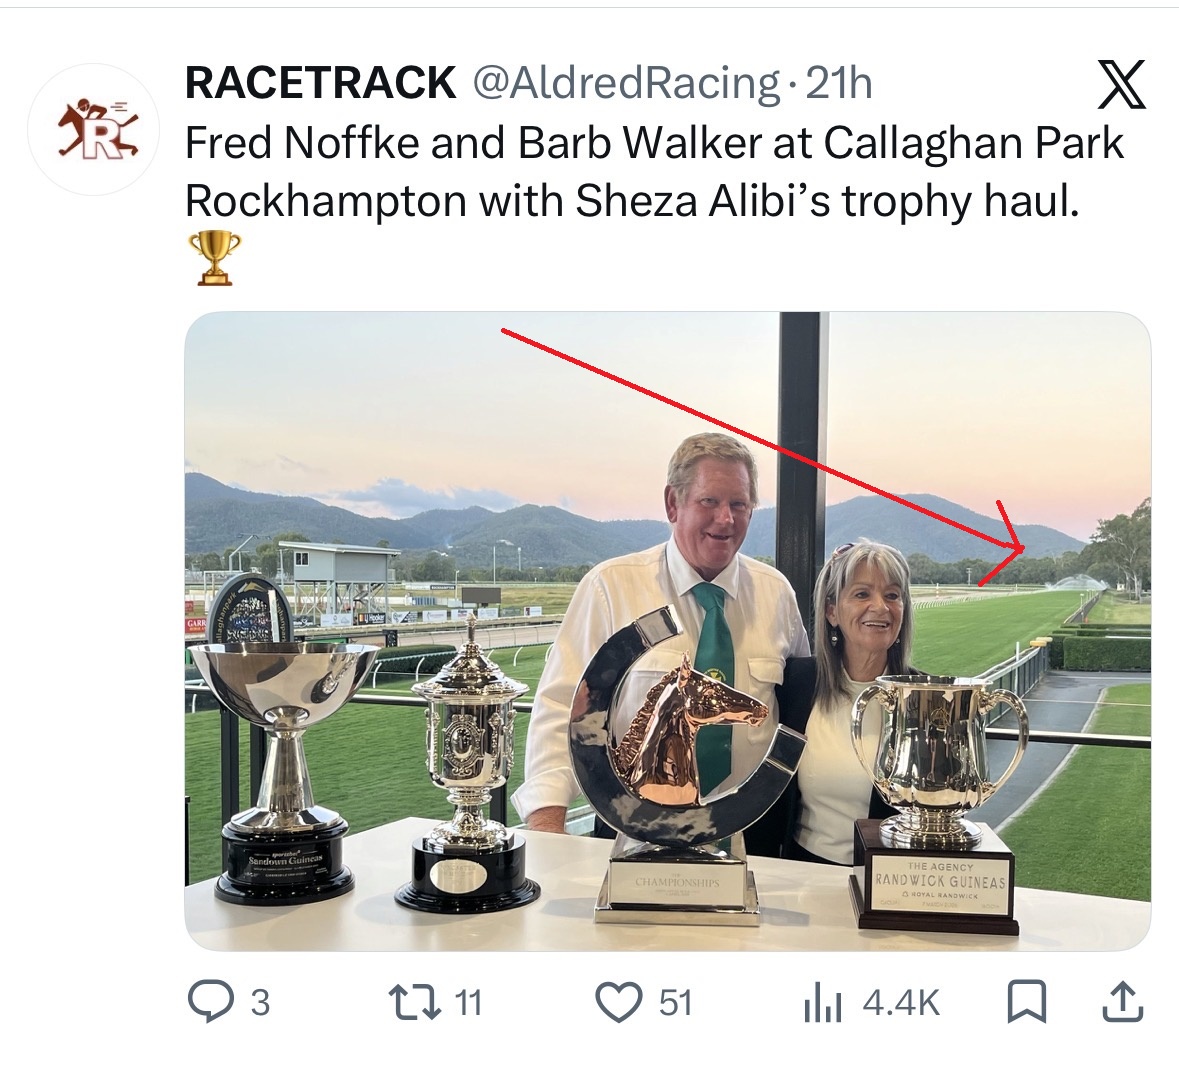Click the like count of 51
Screen dimensions: 1179x1067
676,1002
